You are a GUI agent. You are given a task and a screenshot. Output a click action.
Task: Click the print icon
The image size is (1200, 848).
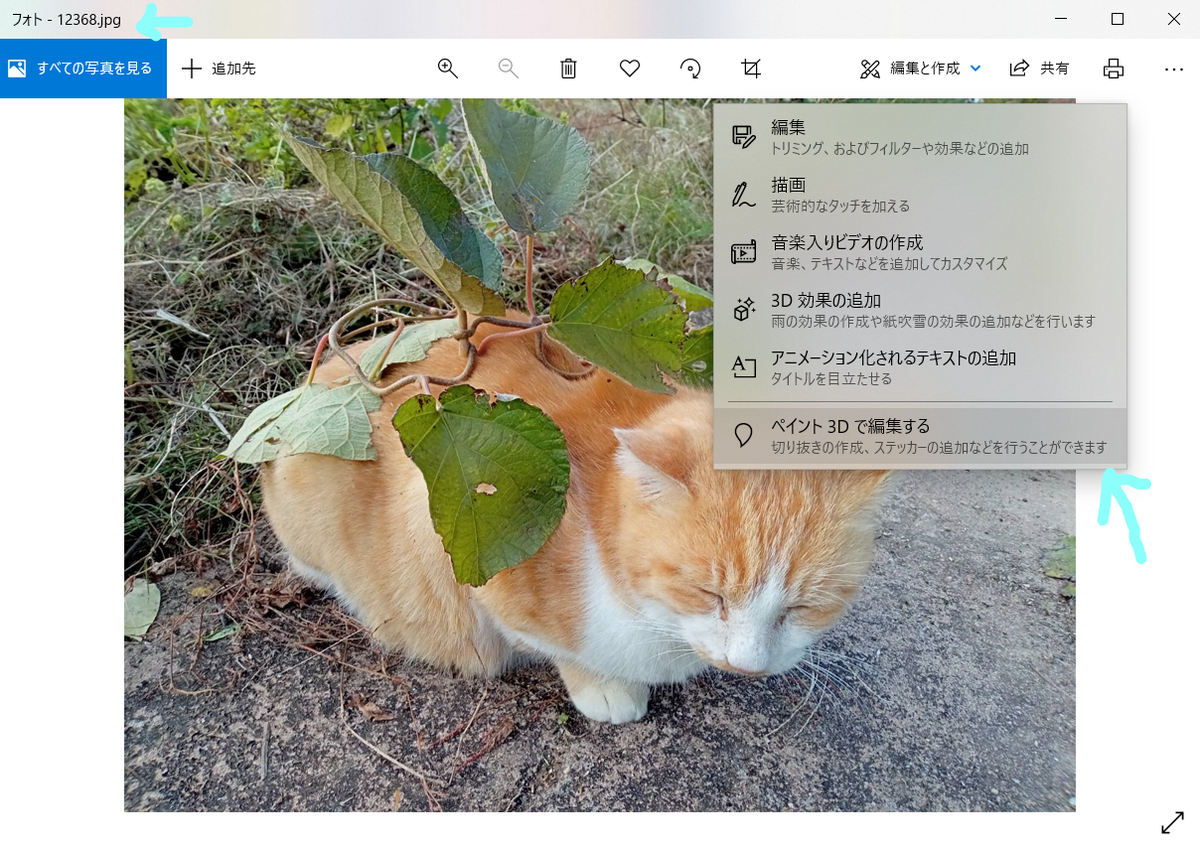pyautogui.click(x=1113, y=68)
